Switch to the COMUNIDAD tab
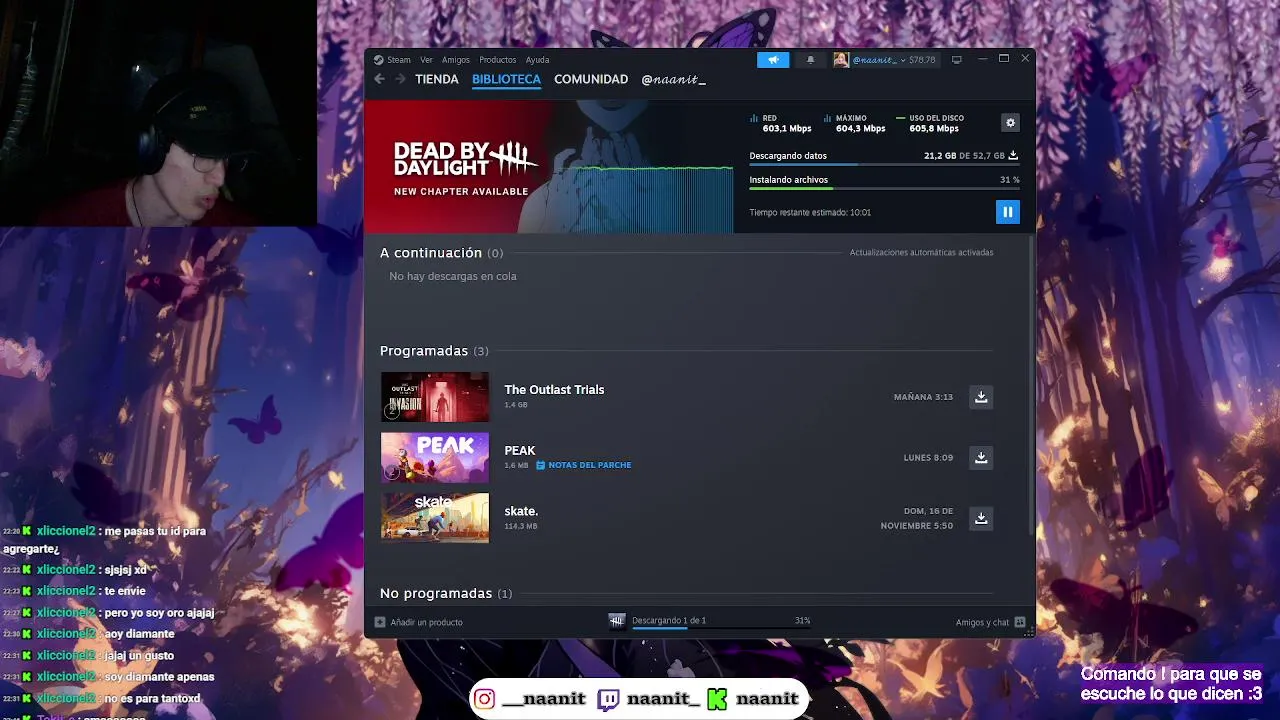This screenshot has width=1280, height=720. click(x=591, y=79)
